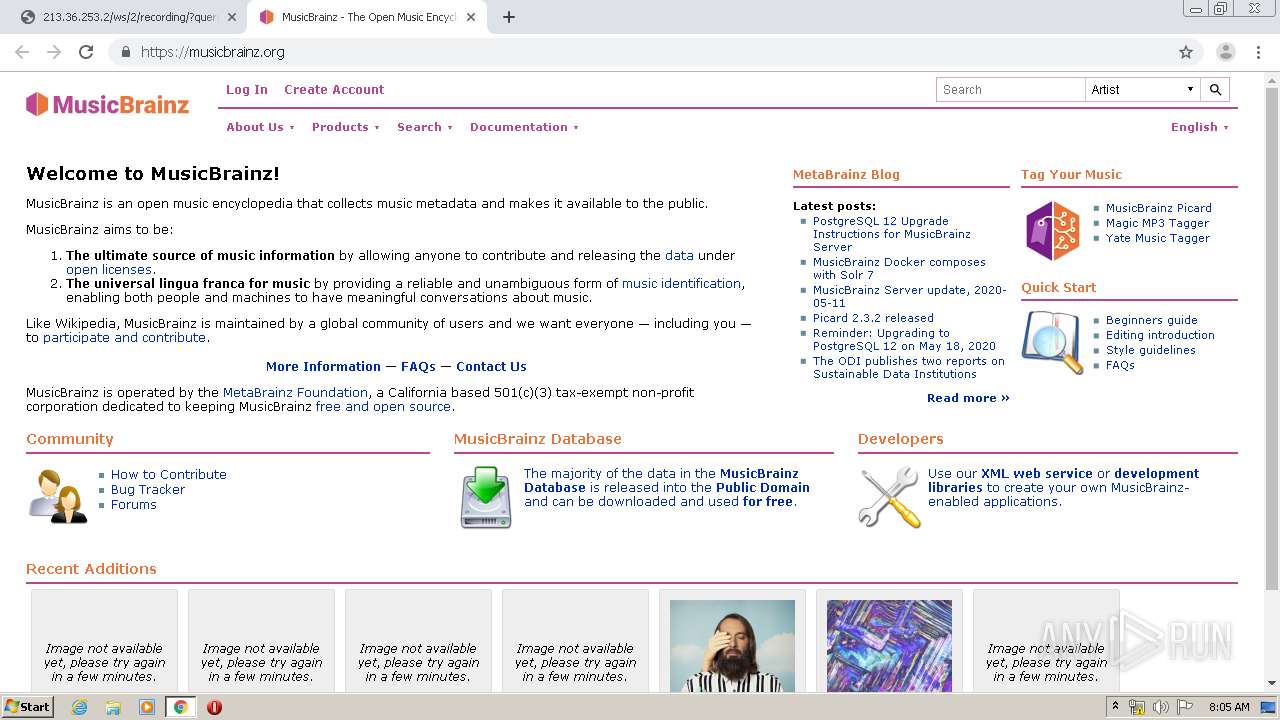View site info via padlock icon
The height and width of the screenshot is (720, 1280).
pos(125,52)
